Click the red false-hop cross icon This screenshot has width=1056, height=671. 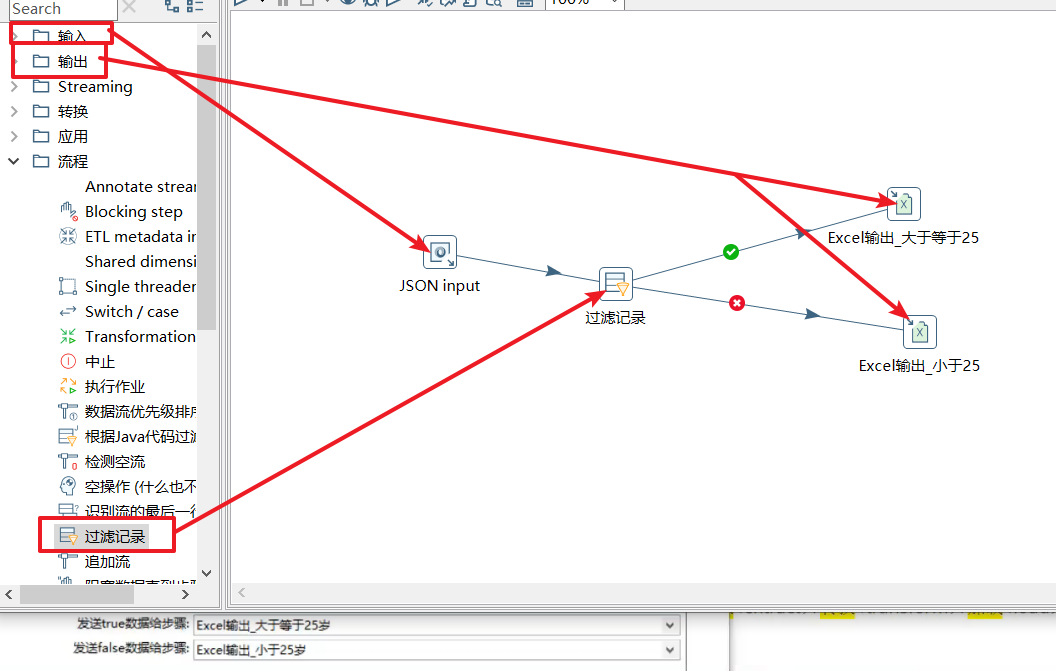[x=737, y=303]
